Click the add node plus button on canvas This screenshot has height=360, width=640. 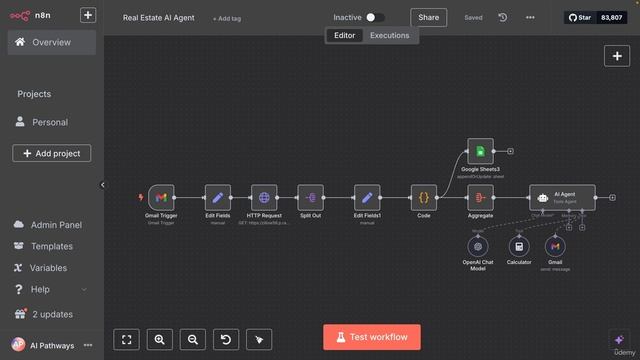617,56
